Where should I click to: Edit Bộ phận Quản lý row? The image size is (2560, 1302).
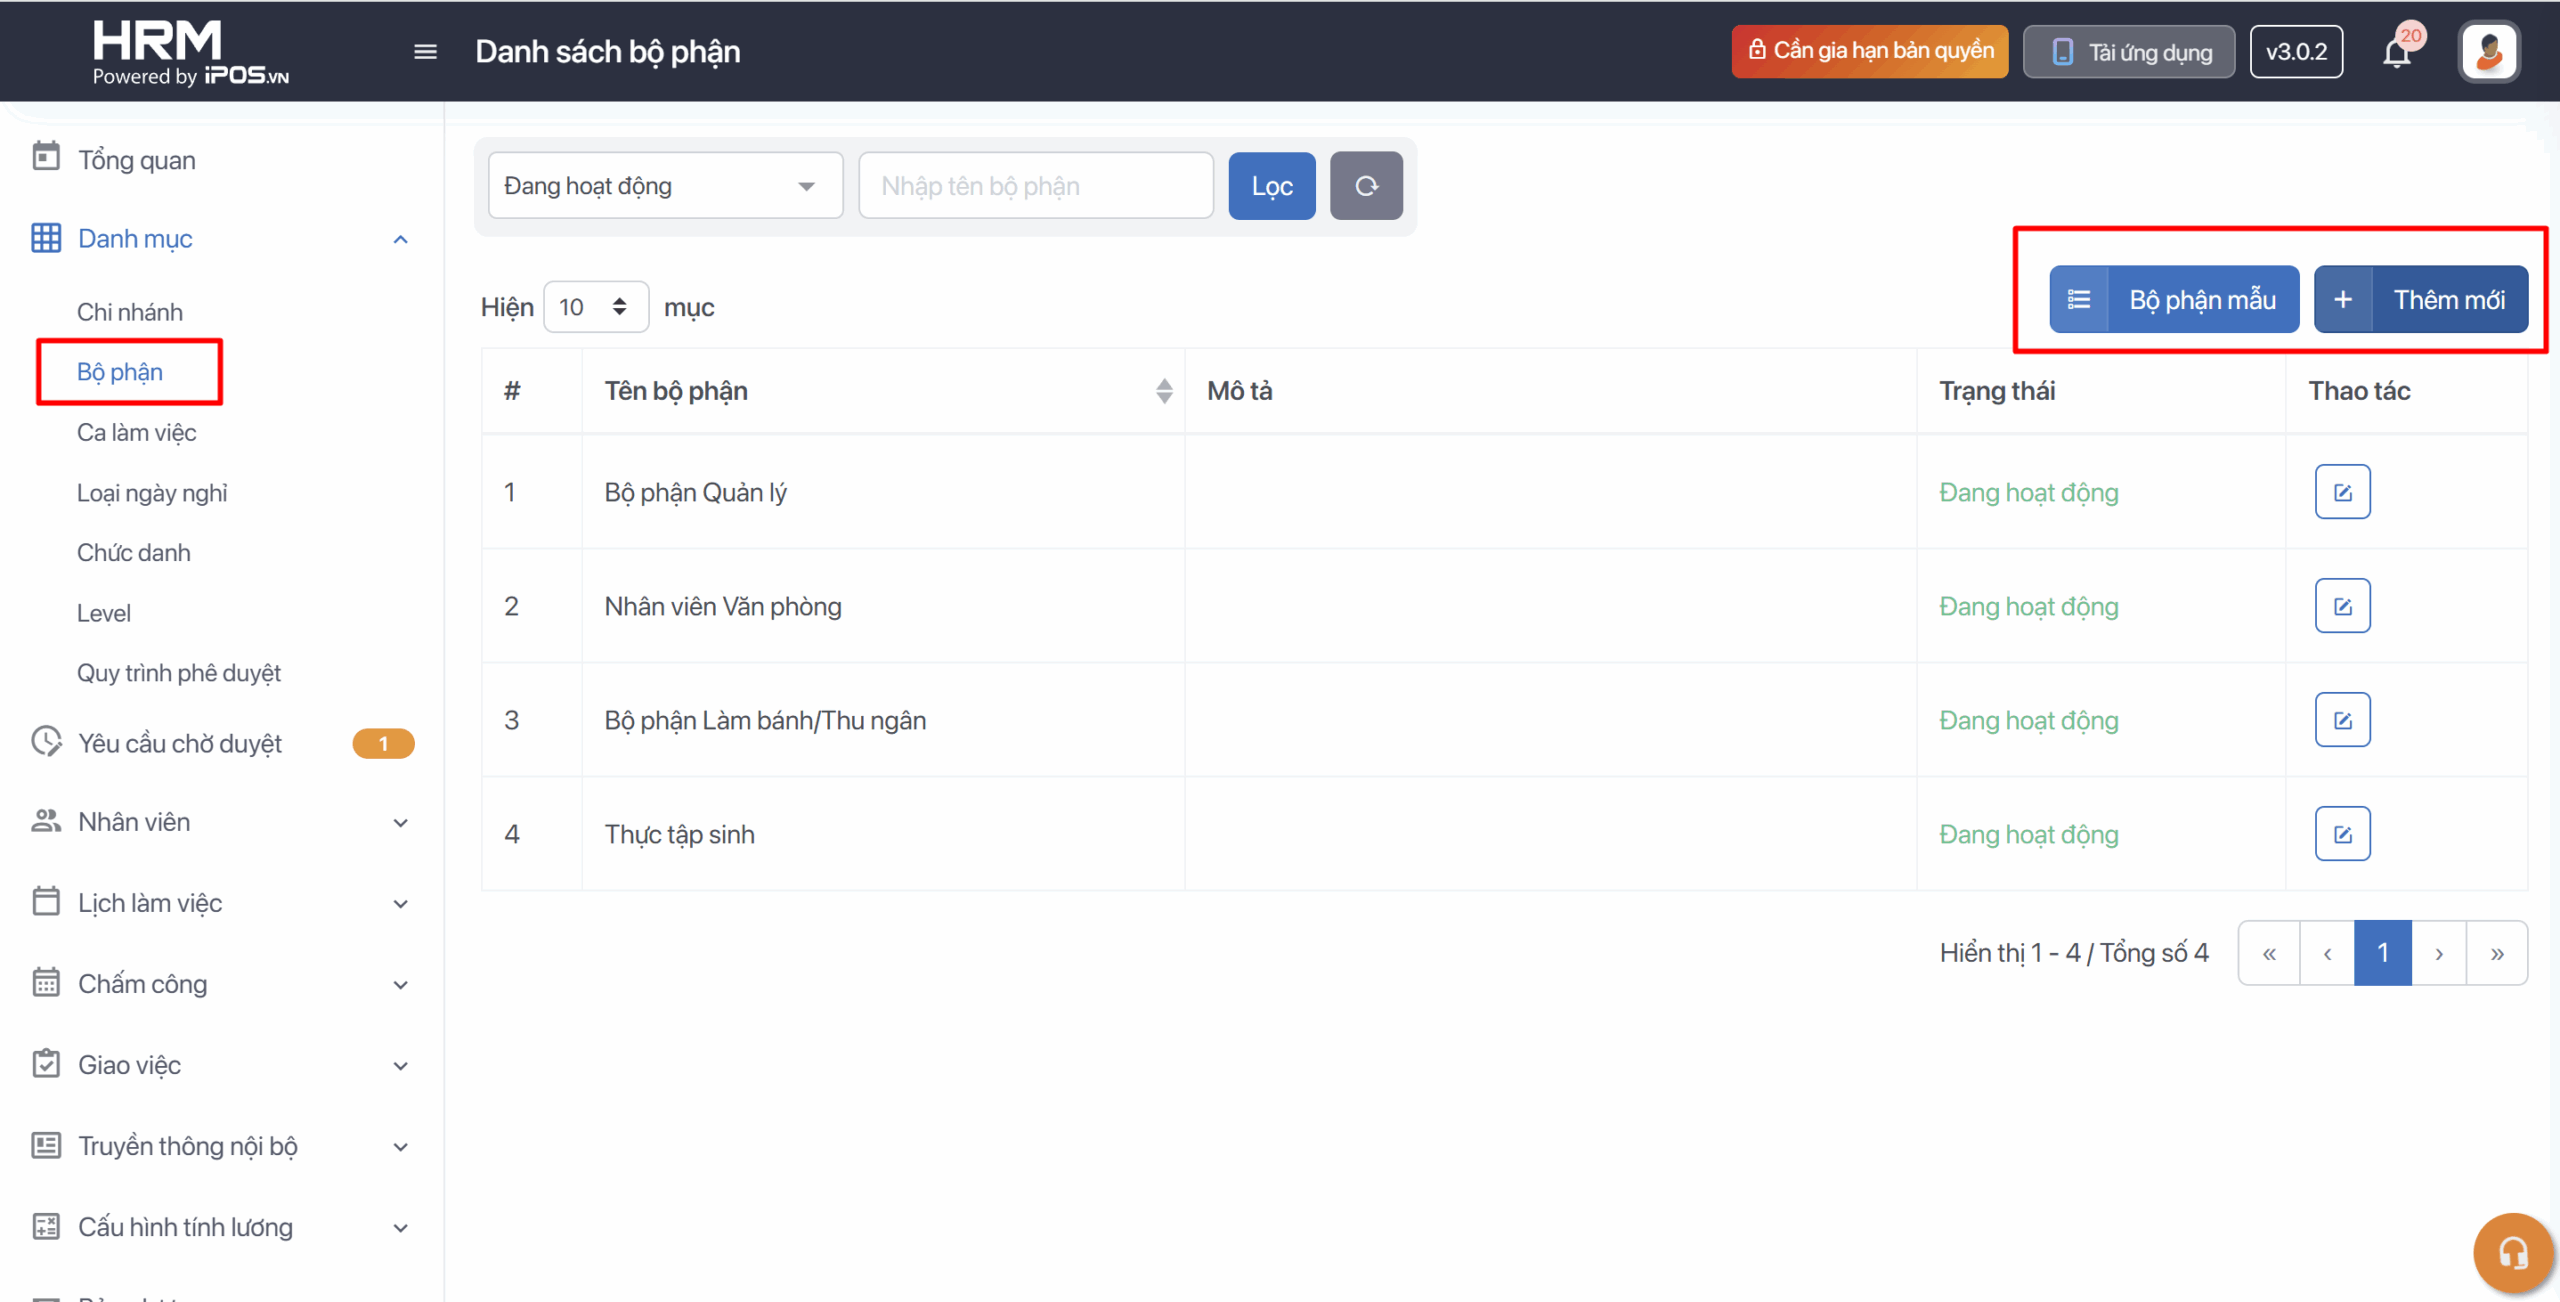coord(2342,492)
